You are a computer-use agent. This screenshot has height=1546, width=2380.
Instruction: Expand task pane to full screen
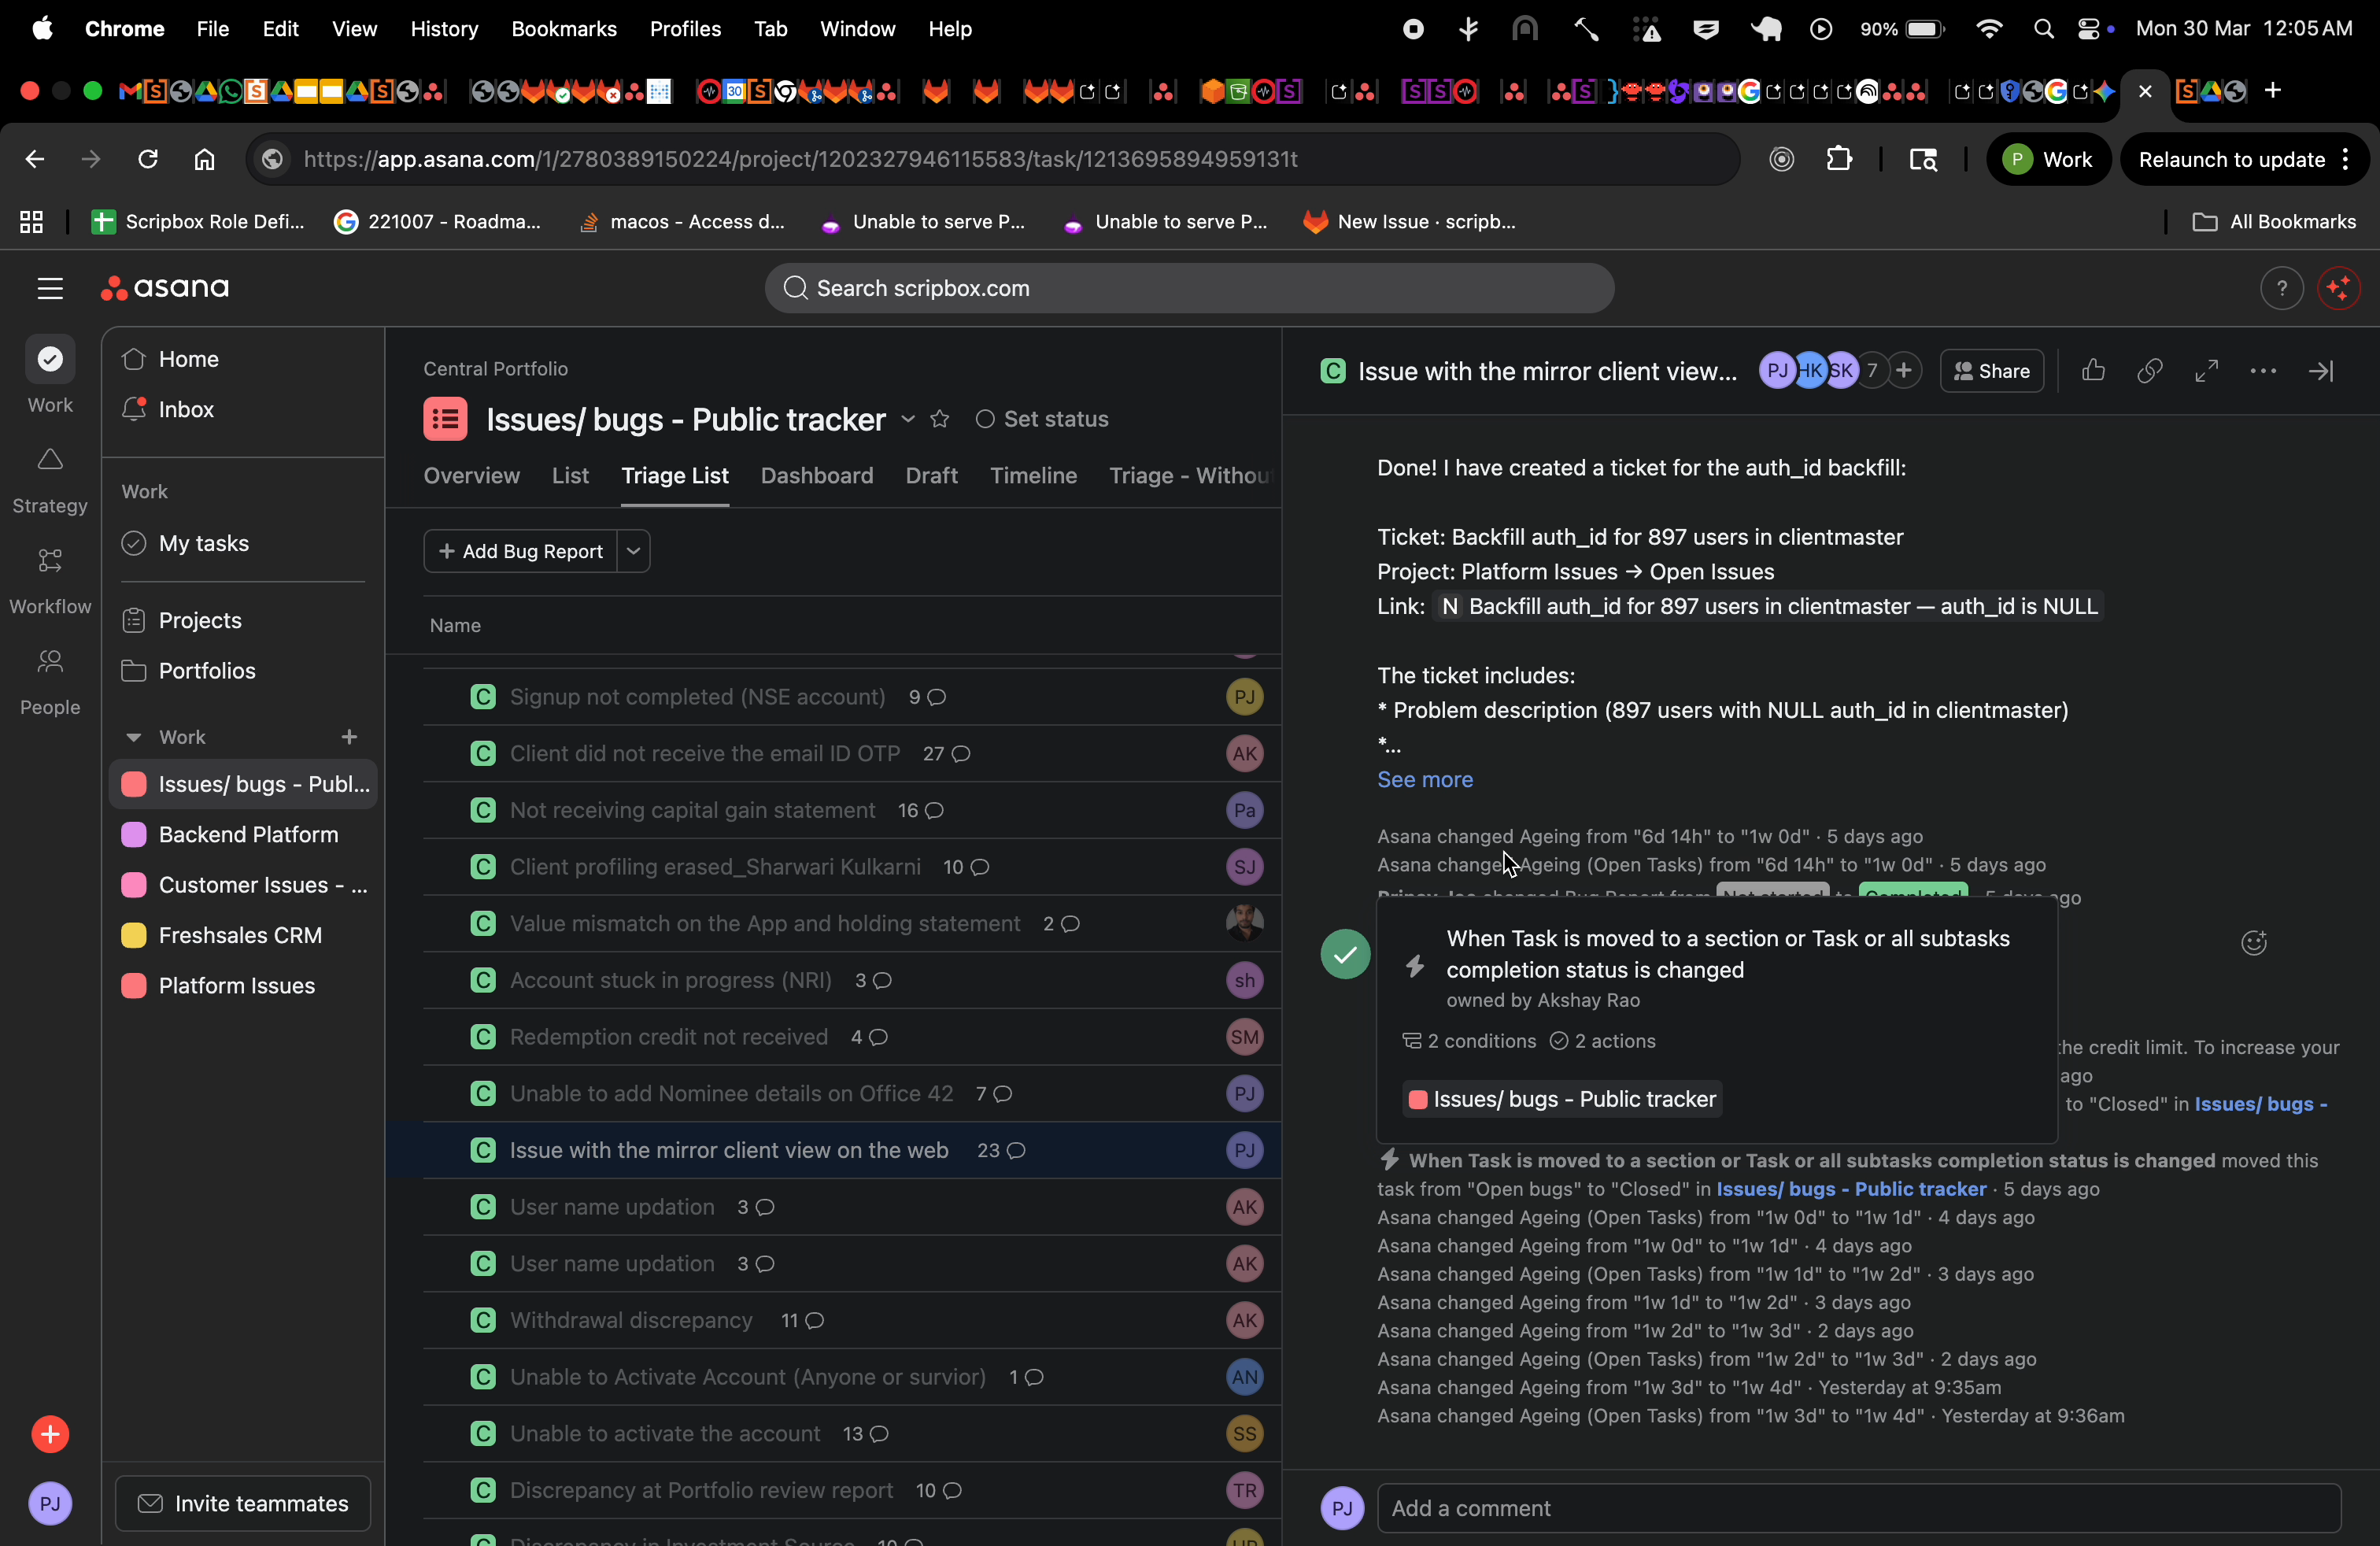click(x=2206, y=371)
